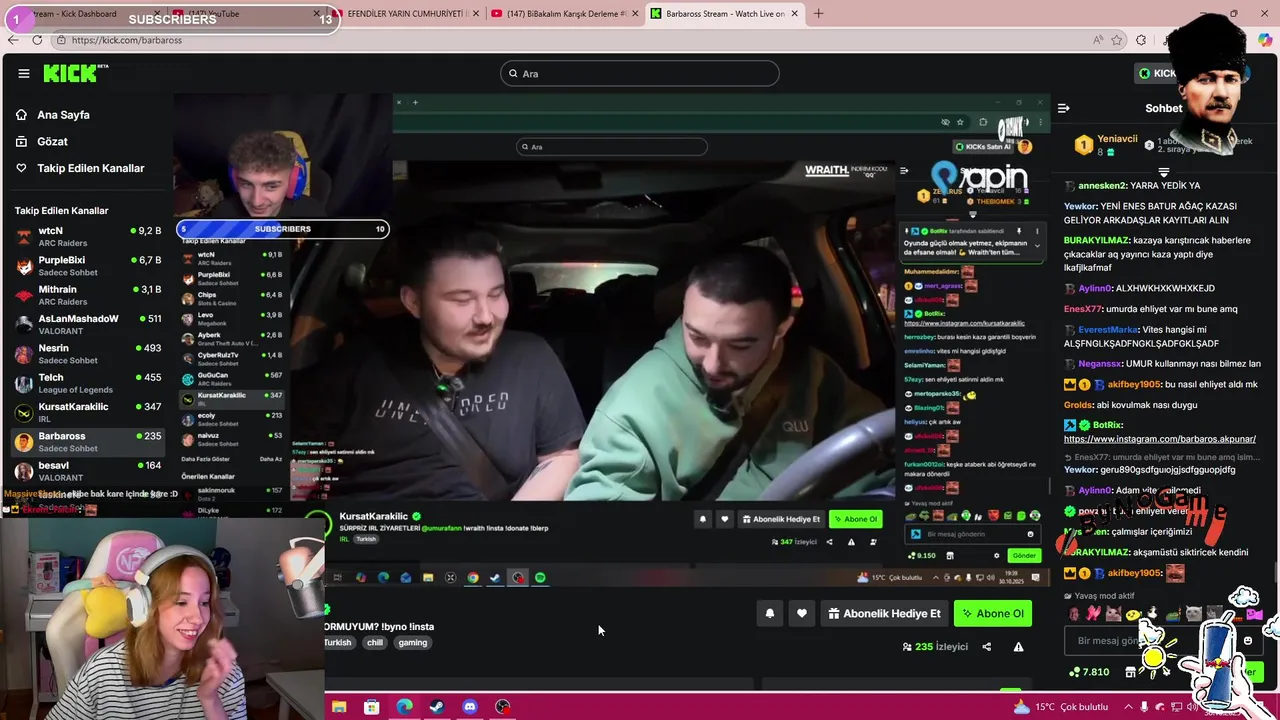Click the inner stream heart icon
The width and height of the screenshot is (1280, 720).
(x=725, y=519)
